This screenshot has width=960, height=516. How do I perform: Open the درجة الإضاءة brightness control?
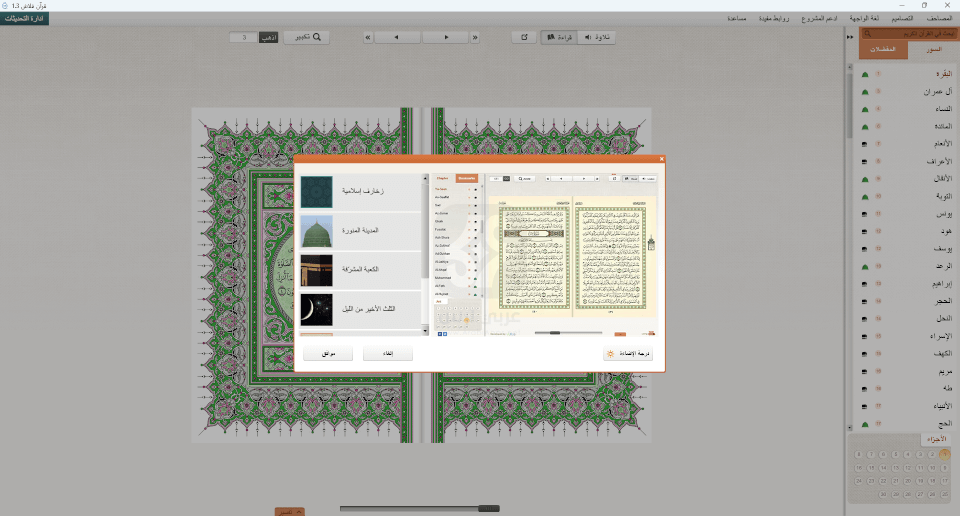[x=628, y=354]
